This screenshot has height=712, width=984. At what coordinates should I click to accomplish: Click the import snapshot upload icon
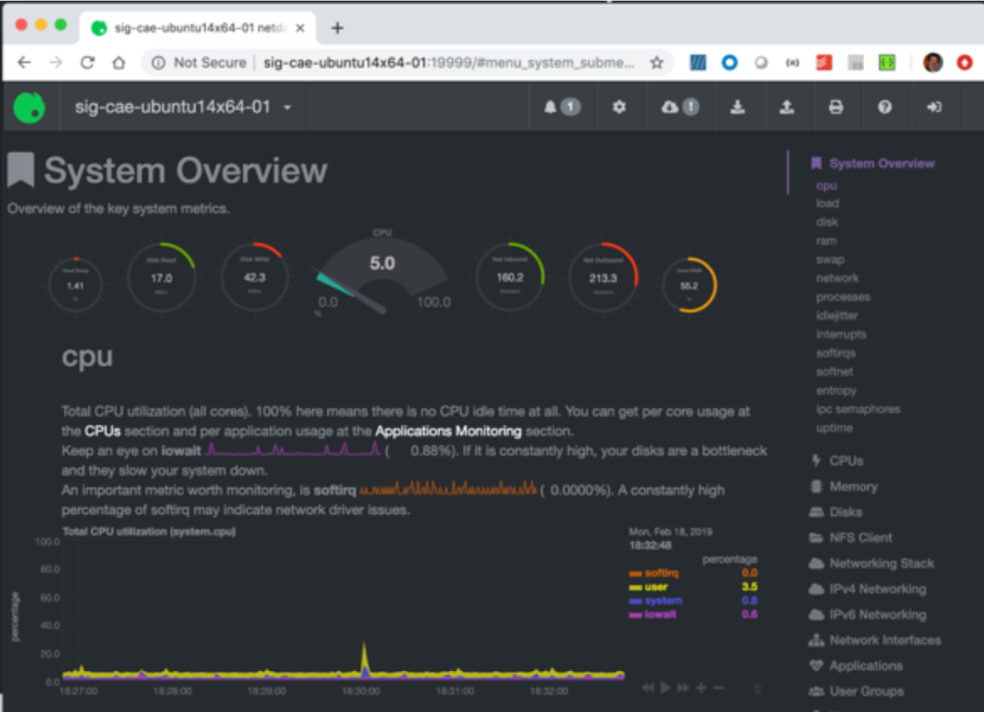point(786,107)
